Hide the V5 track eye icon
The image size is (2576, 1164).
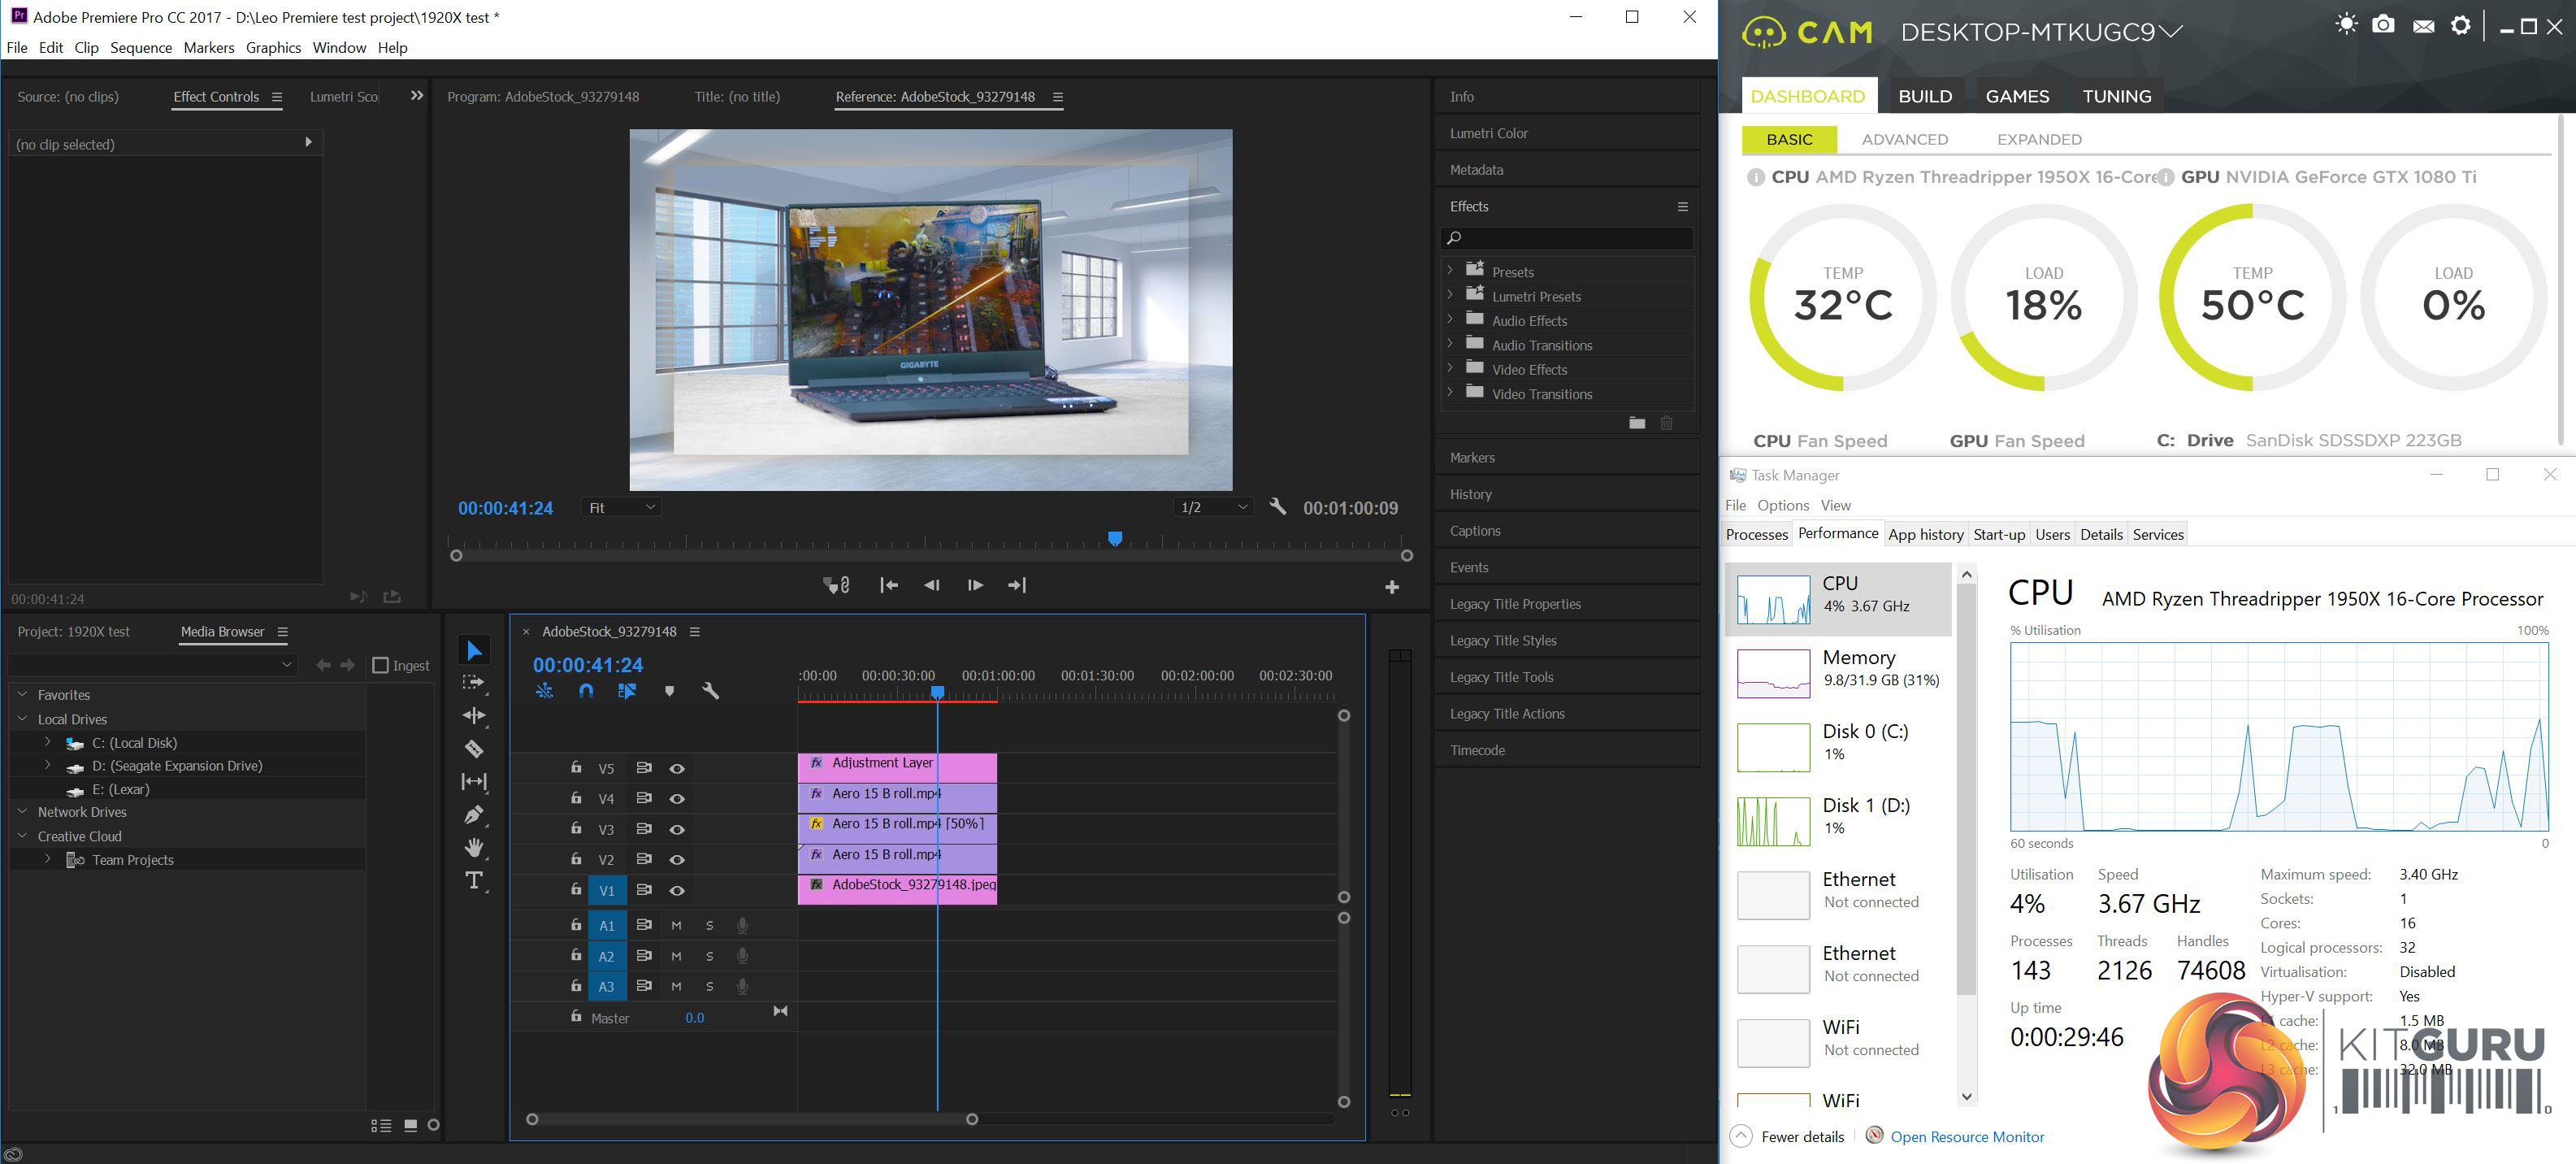[x=677, y=769]
